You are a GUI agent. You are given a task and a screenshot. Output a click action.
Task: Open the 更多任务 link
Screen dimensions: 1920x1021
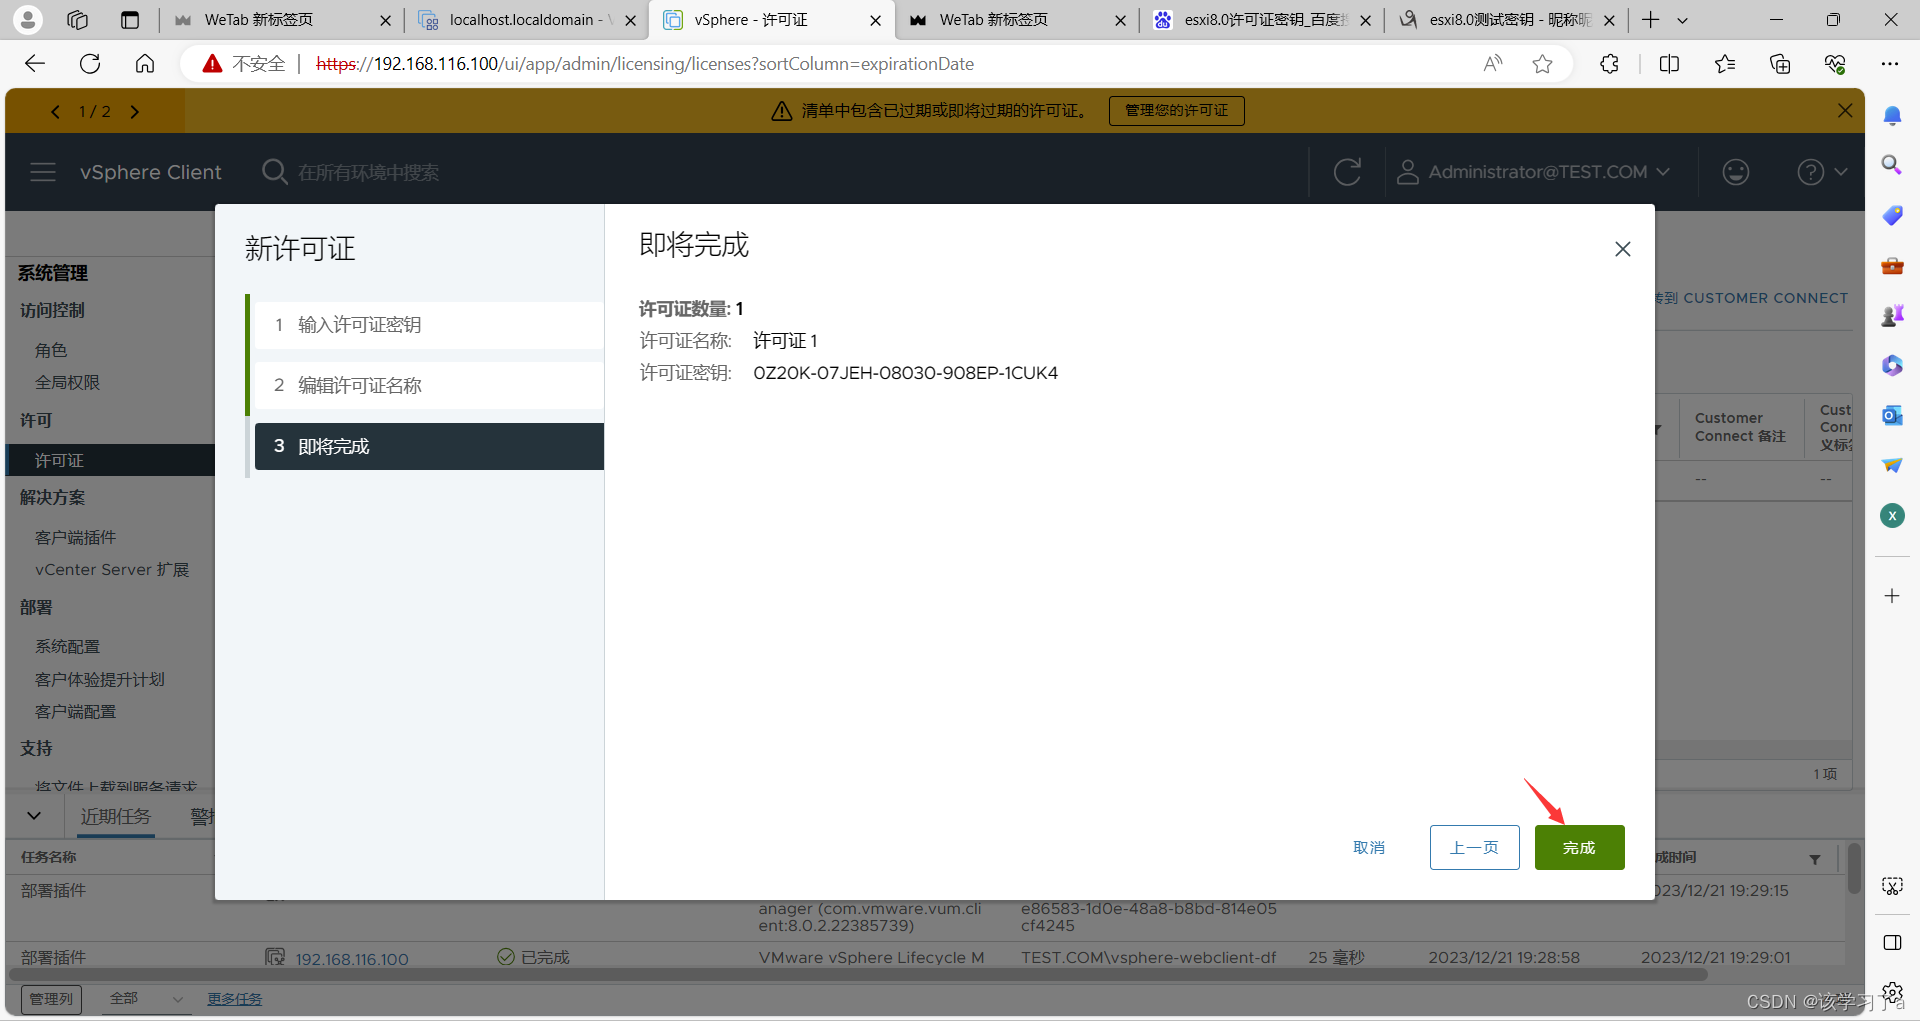click(x=234, y=998)
